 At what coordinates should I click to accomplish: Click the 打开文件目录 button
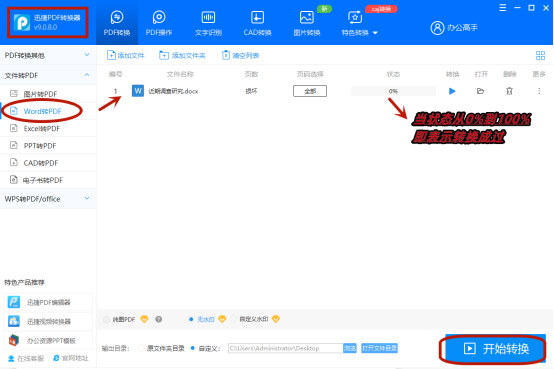click(379, 348)
